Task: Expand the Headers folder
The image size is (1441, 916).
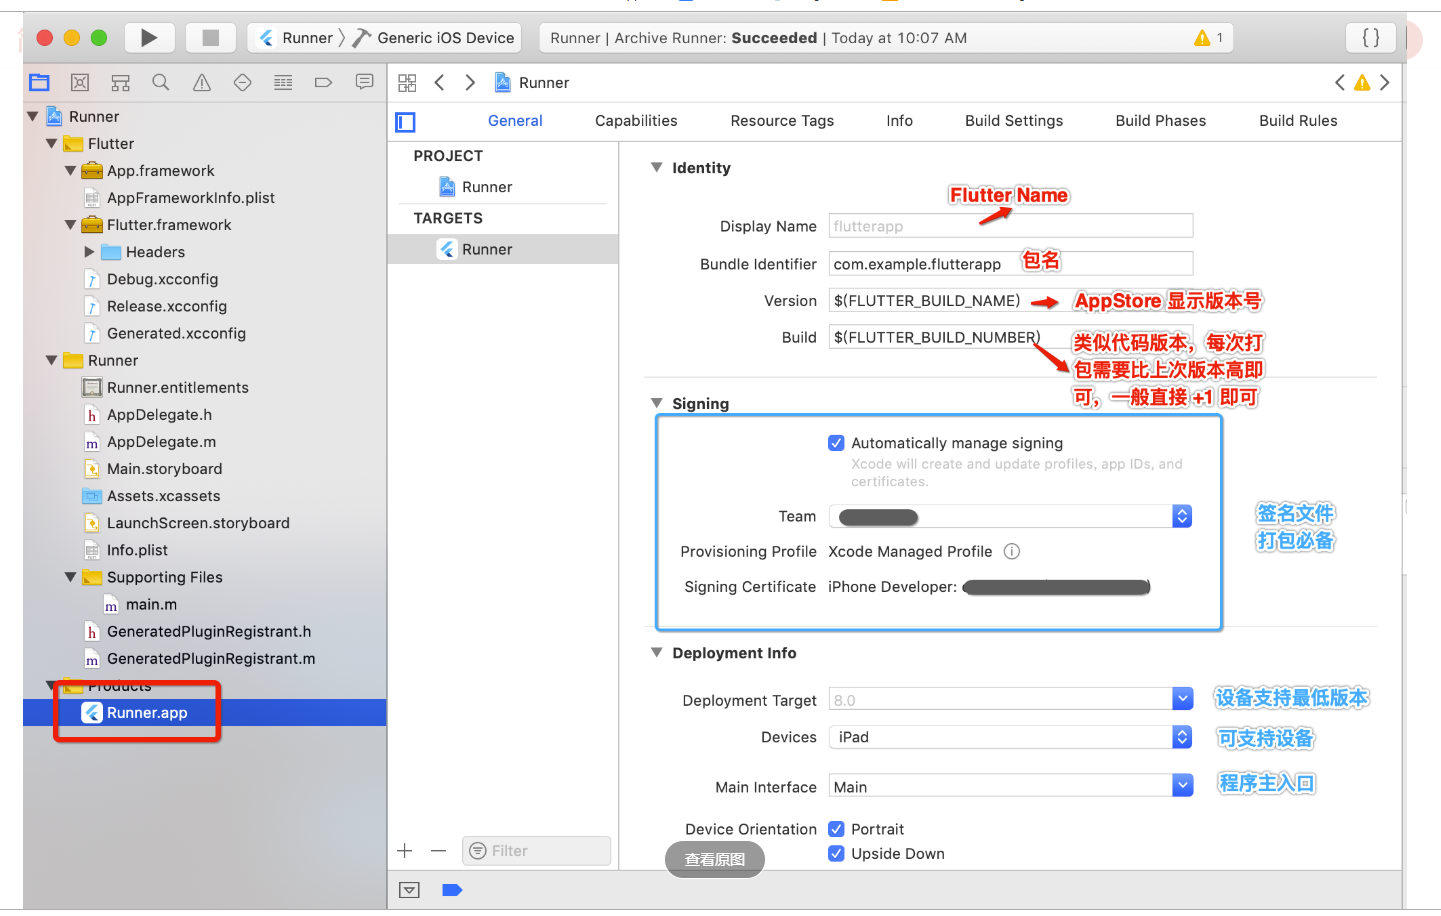Action: [89, 252]
